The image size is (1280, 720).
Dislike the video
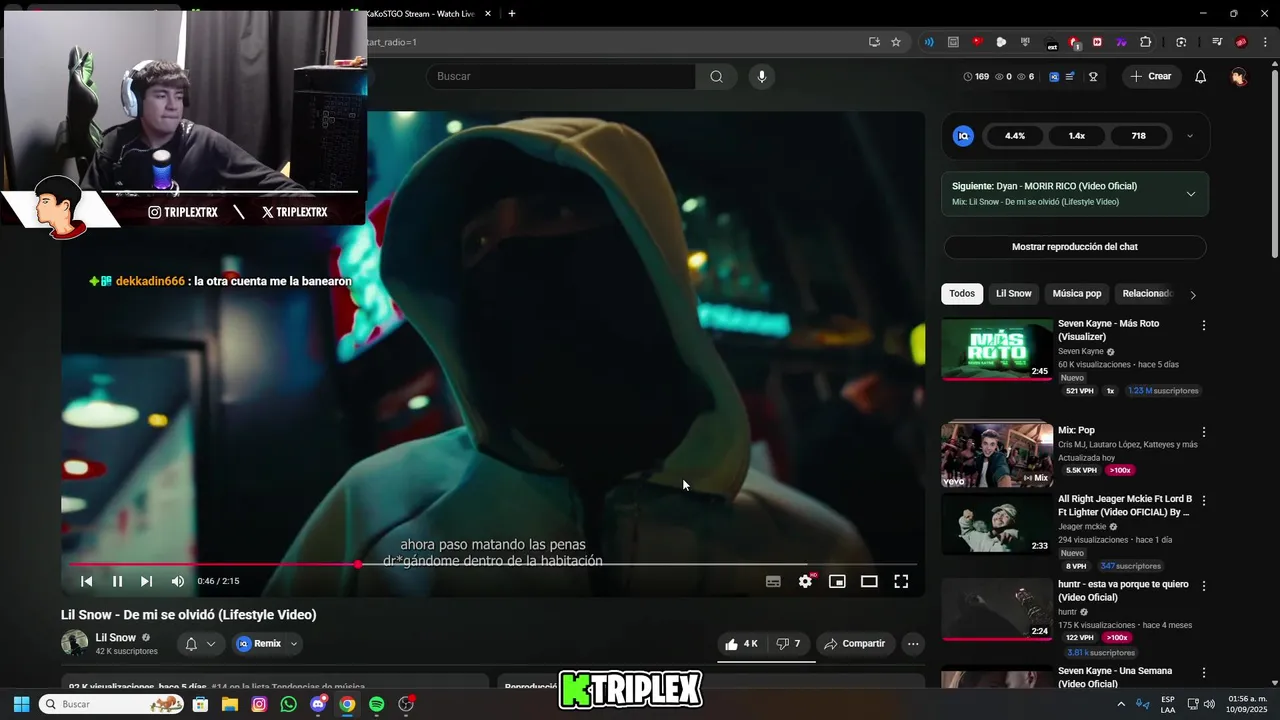pos(789,644)
